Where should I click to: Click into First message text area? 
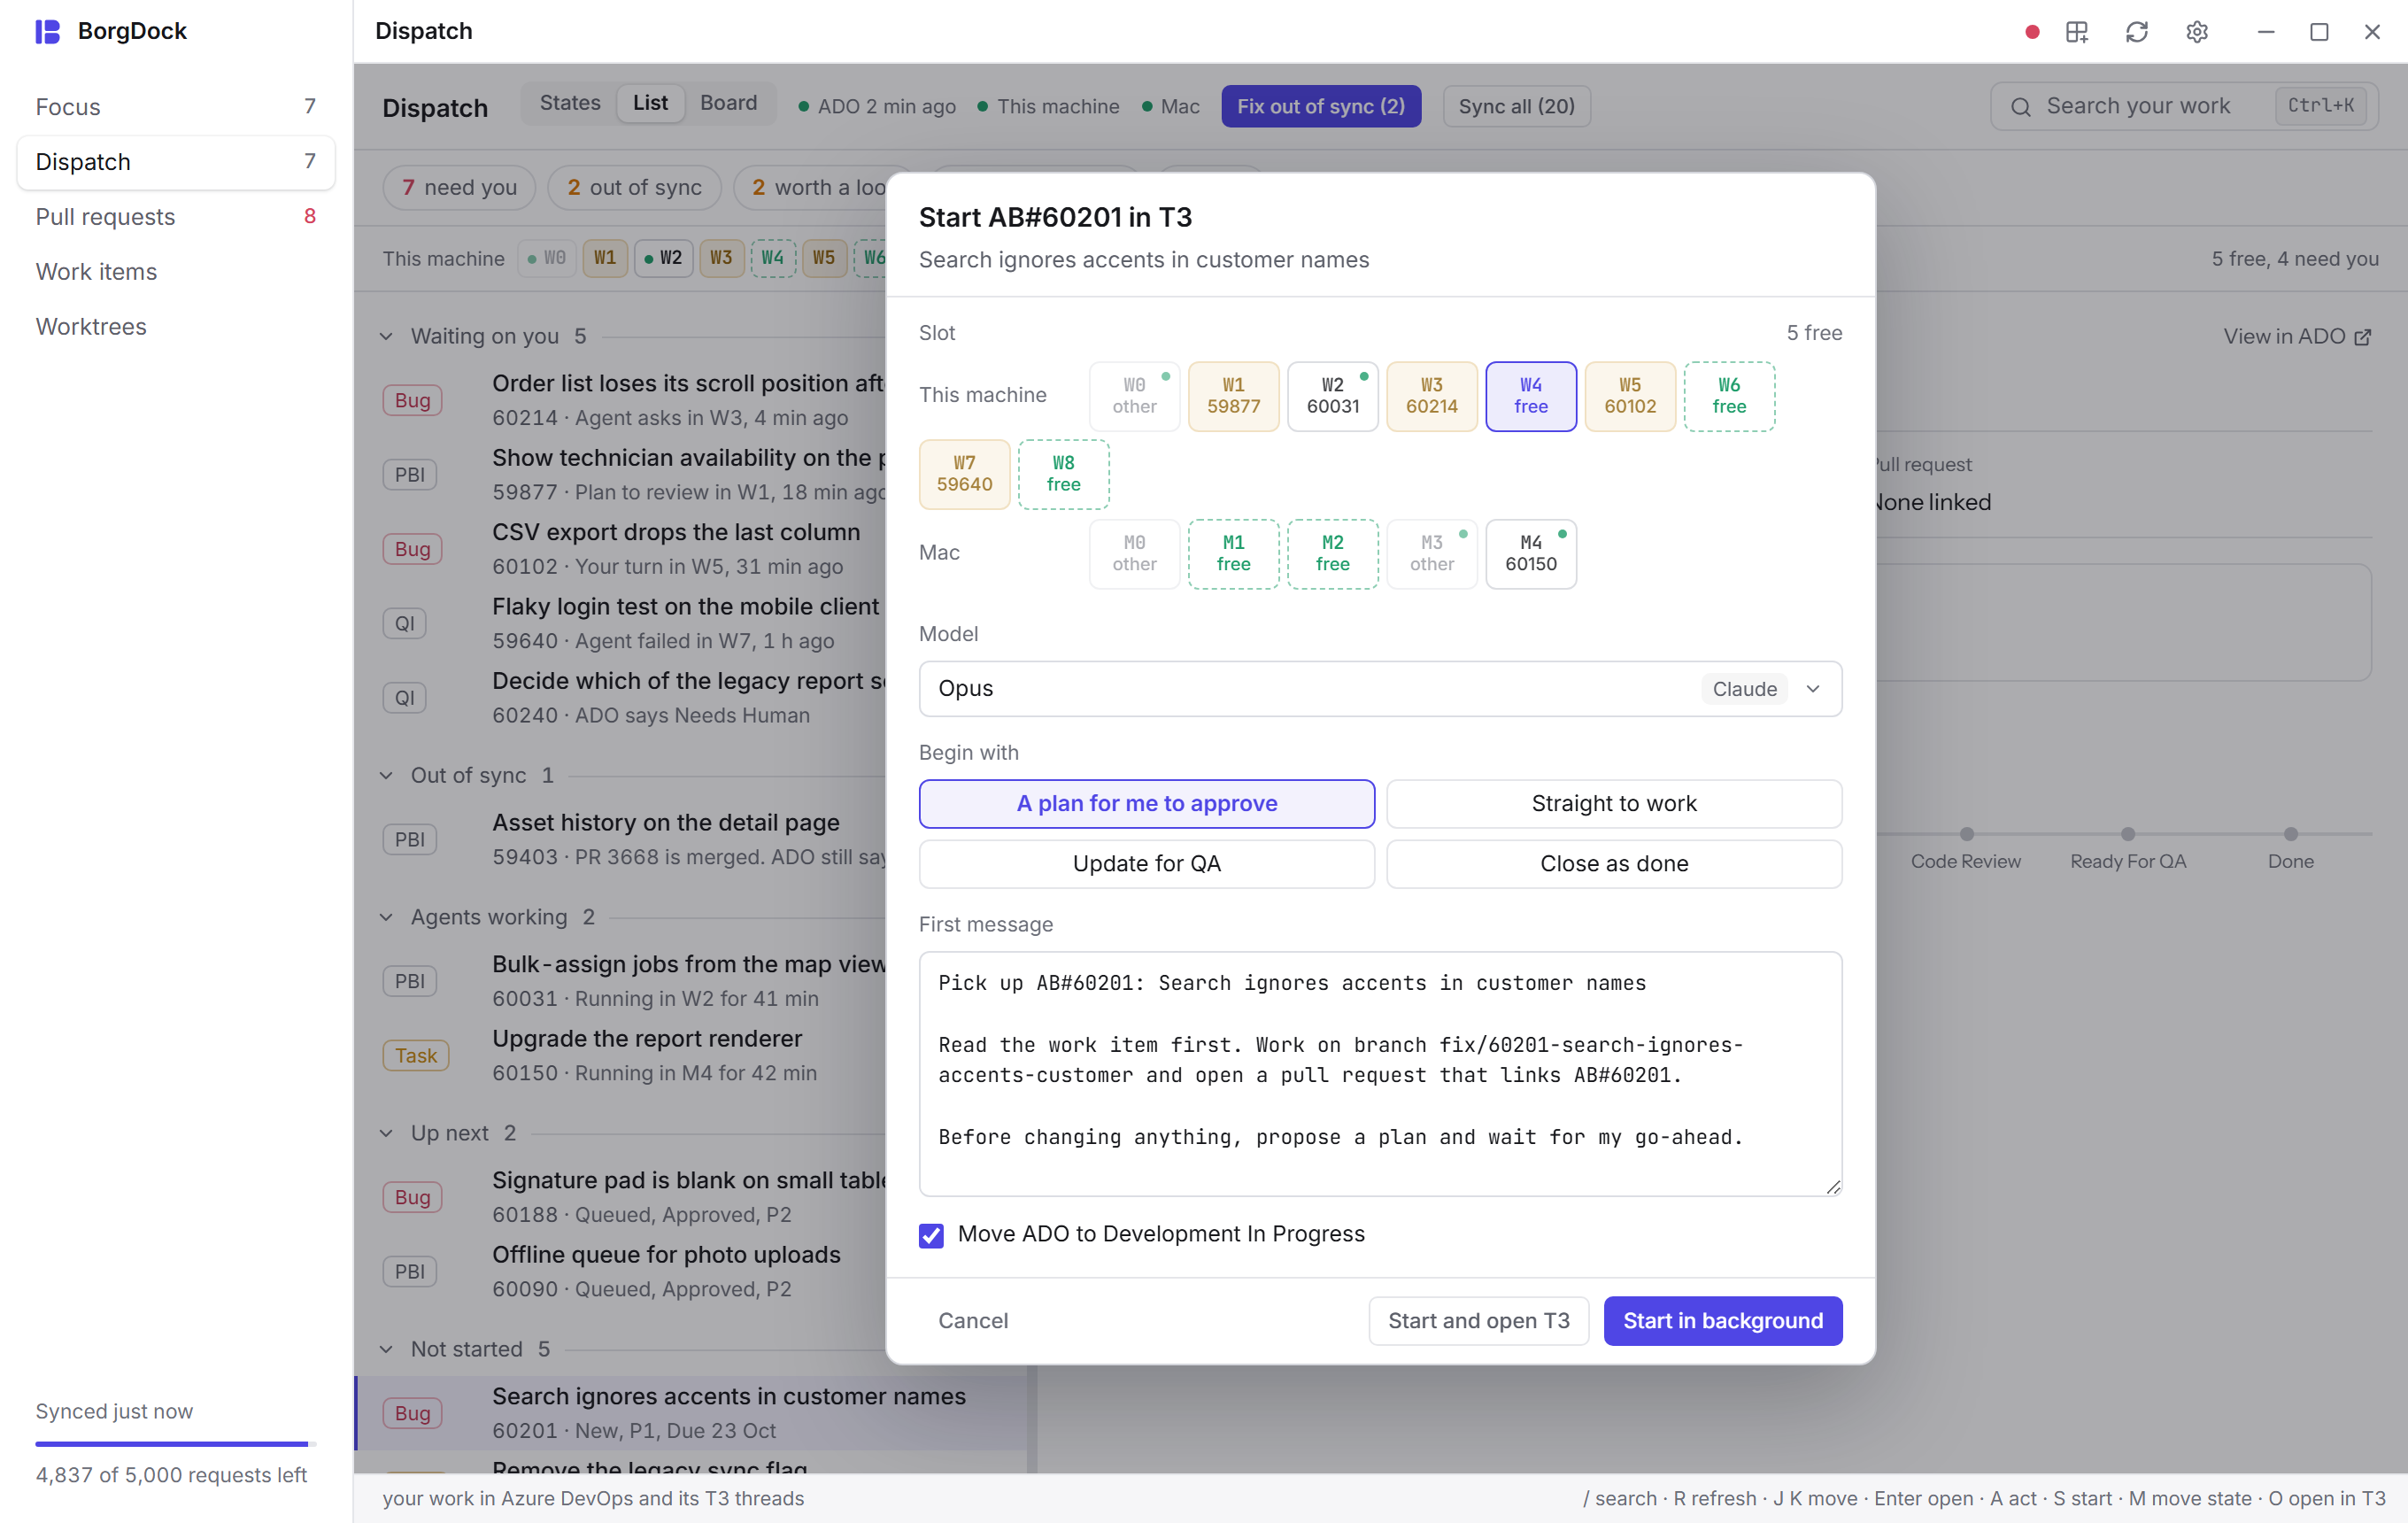1380,1074
